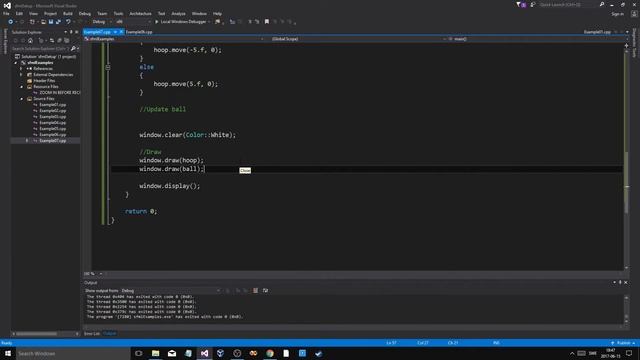Screen dimensions: 640x360
Task: Select Example01.cpp in Solution Explorer
Action: (53, 105)
